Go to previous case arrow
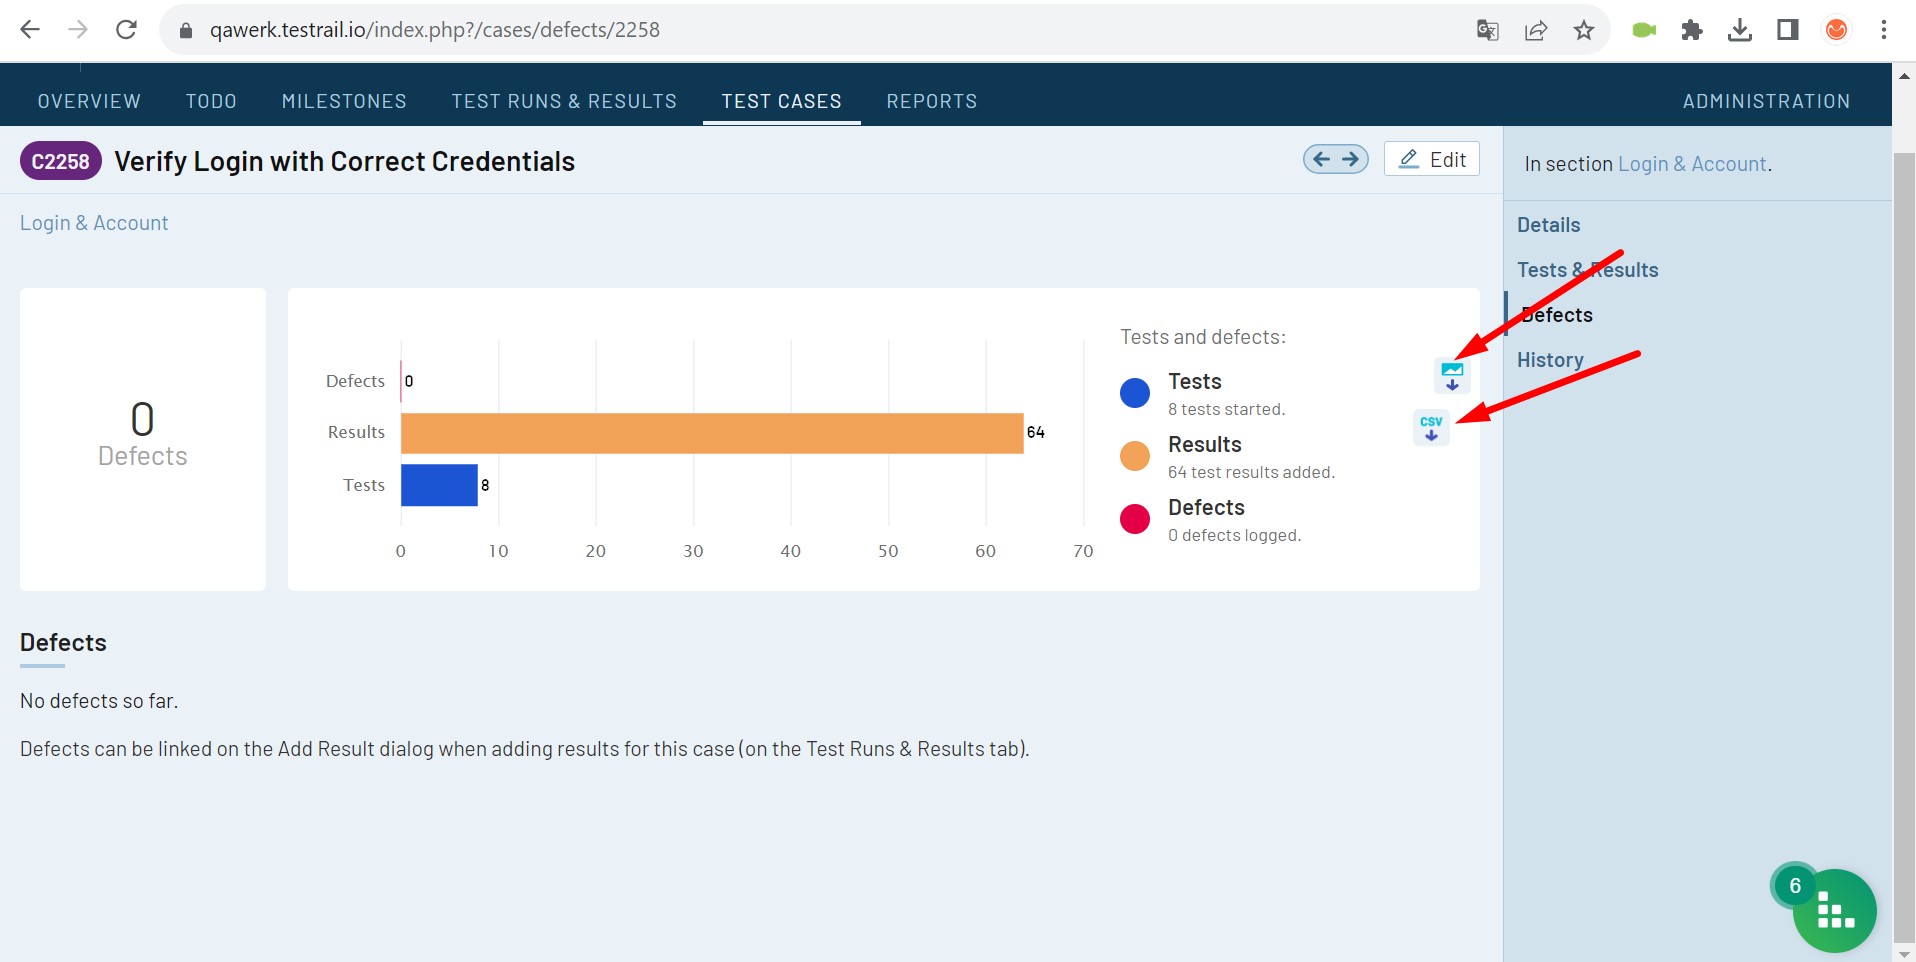Screen dimensions: 1916x962 pyautogui.click(x=1321, y=159)
